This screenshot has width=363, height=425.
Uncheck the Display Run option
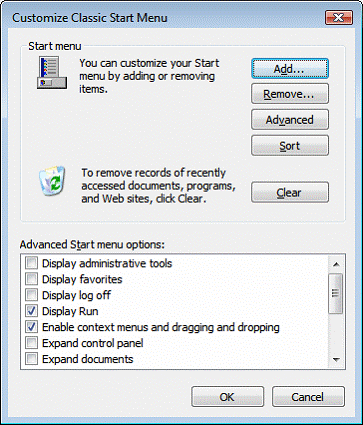[x=32, y=311]
